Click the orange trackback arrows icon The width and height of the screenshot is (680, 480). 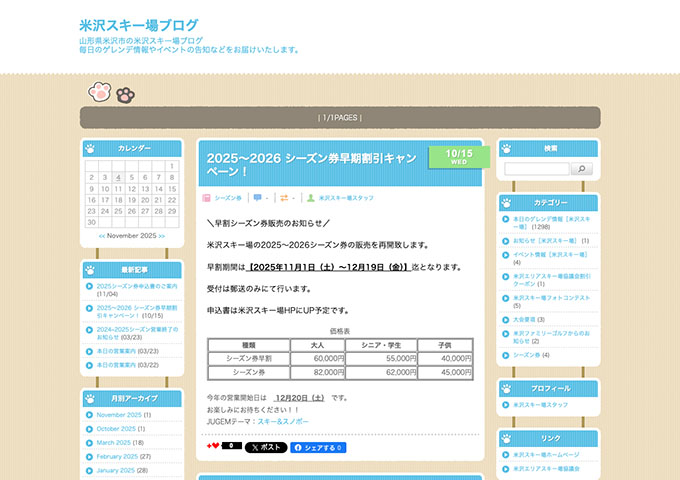(284, 198)
